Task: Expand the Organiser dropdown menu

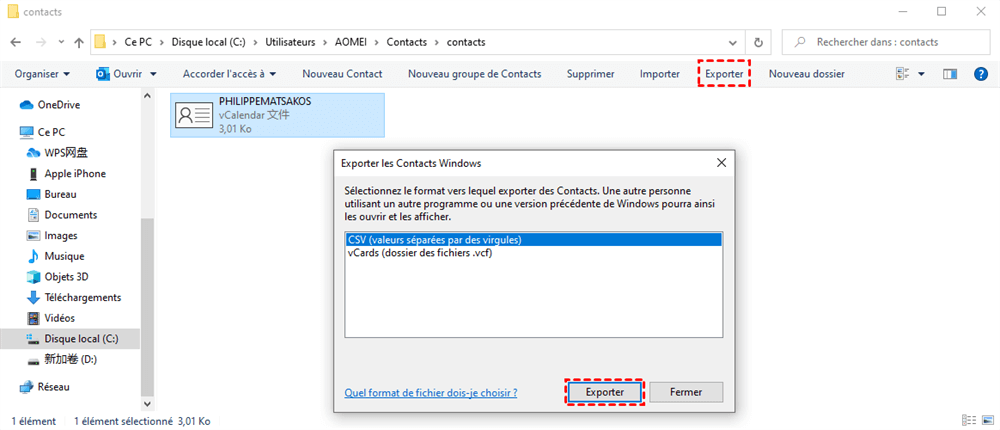Action: point(42,74)
